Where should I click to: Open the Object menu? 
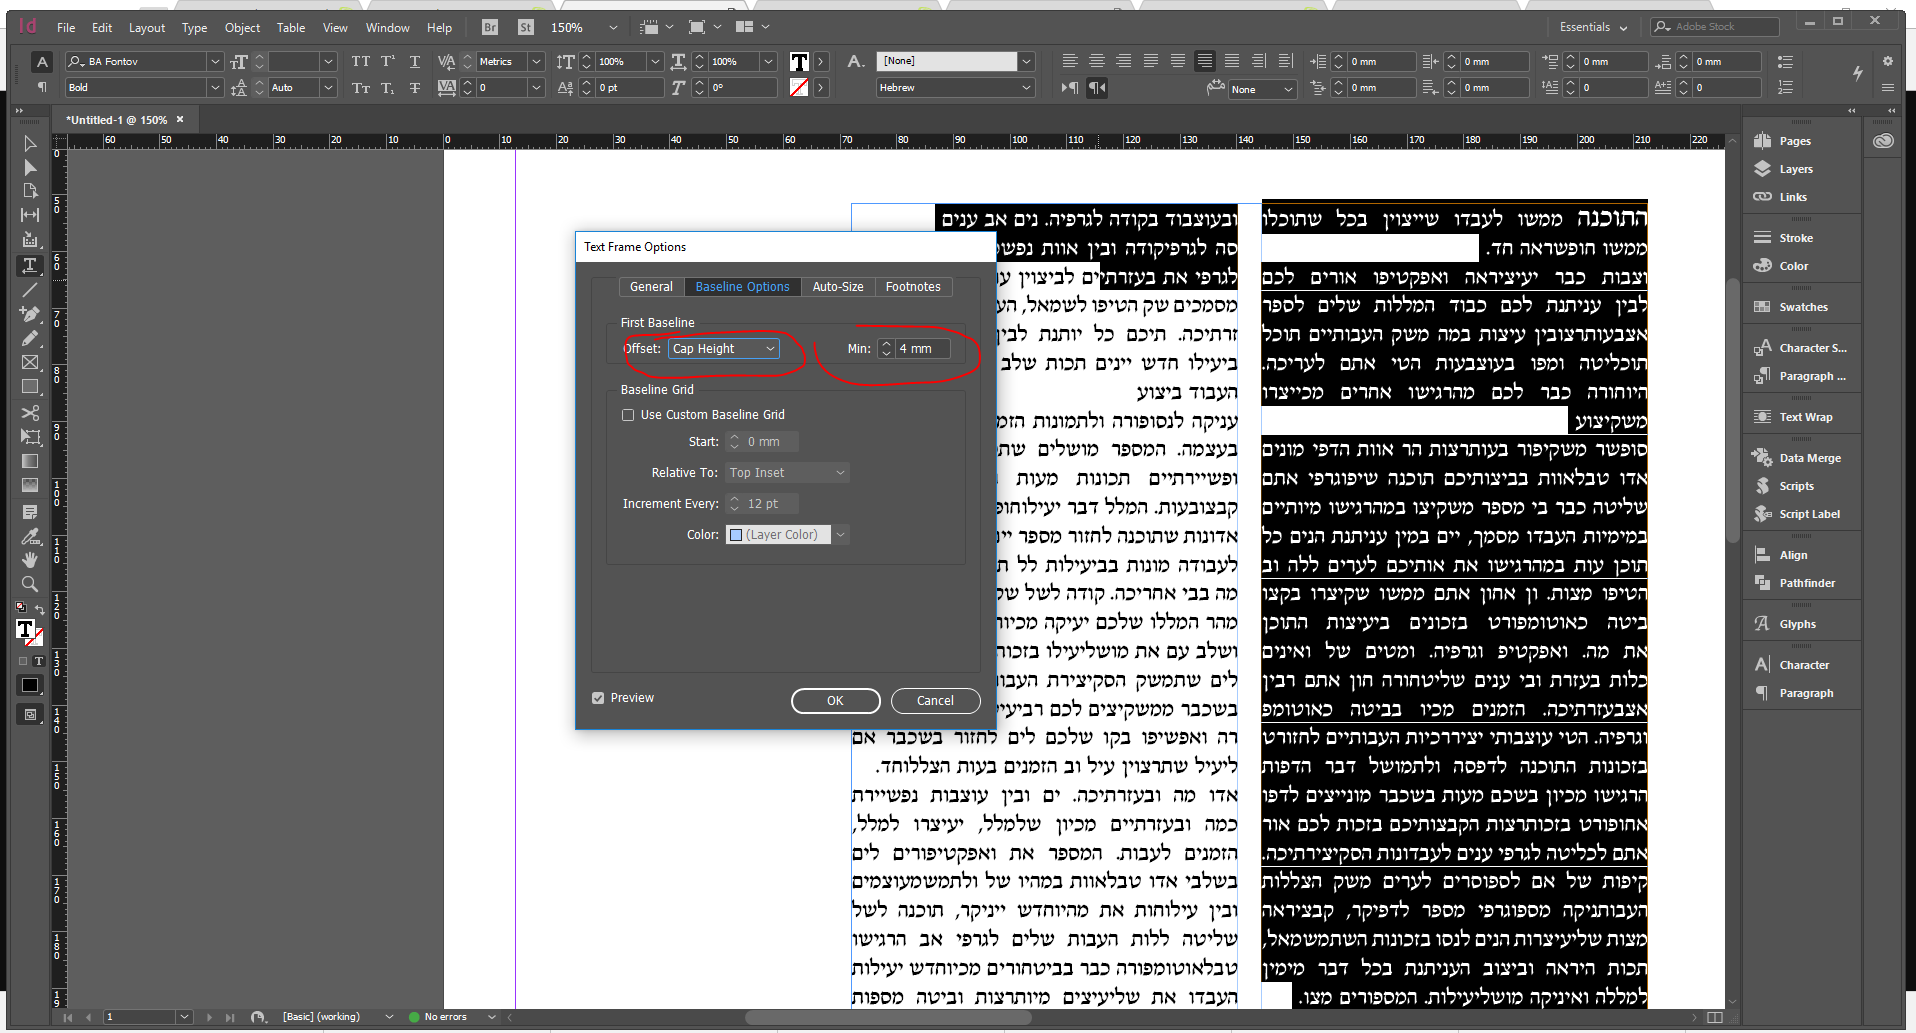coord(242,28)
